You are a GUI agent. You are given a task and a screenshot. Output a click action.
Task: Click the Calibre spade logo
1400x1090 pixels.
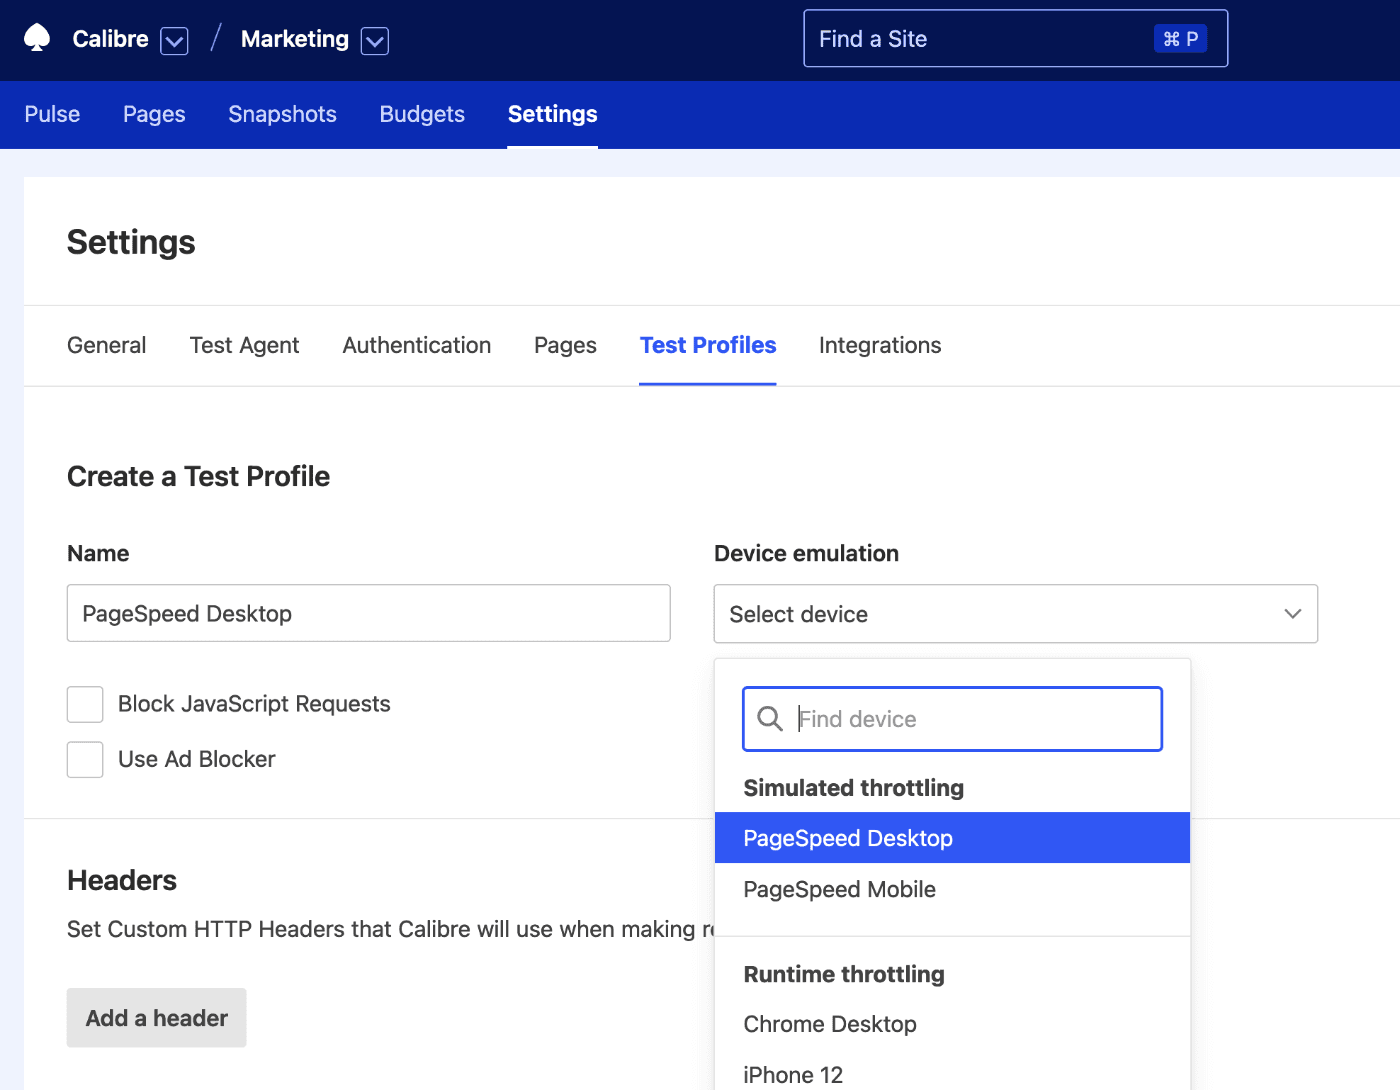coord(37,38)
